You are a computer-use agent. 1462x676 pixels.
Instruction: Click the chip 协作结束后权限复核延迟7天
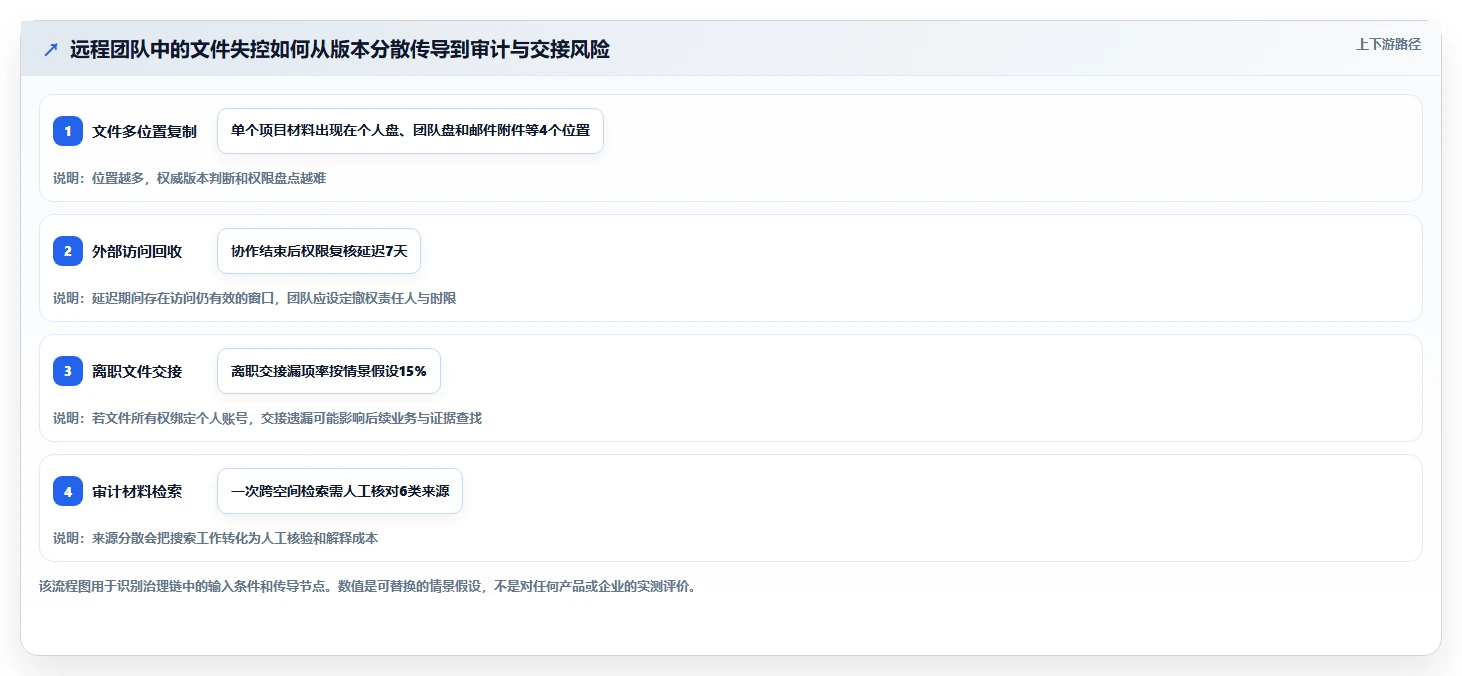319,251
